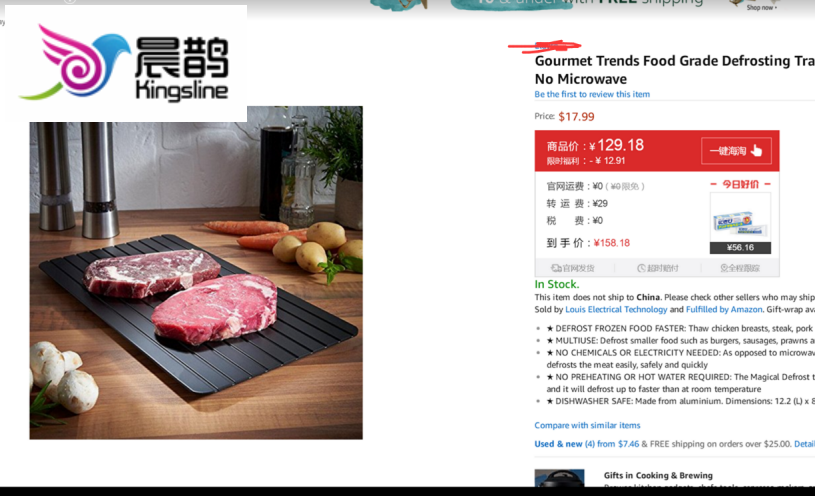Click the Gourmet Trends product title
The image size is (816, 496).
(x=674, y=70)
